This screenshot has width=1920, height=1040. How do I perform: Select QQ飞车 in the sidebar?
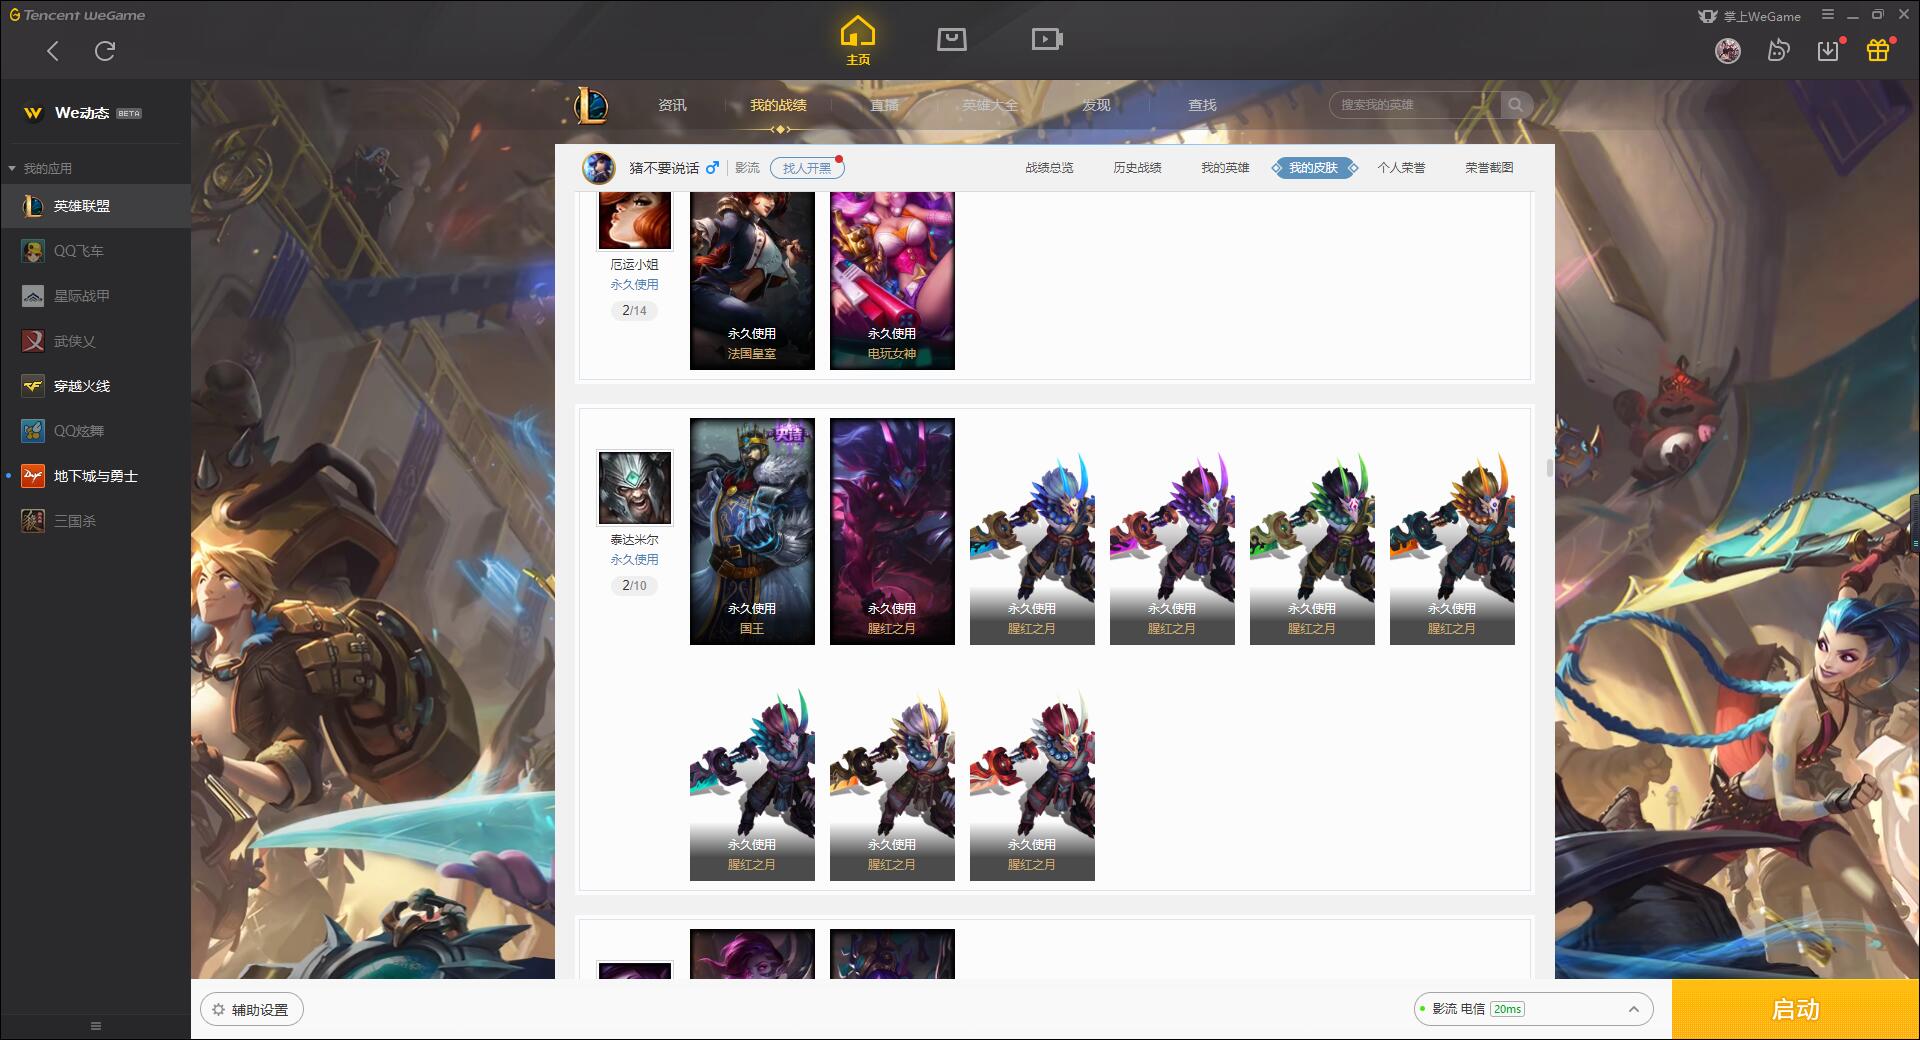pos(95,251)
